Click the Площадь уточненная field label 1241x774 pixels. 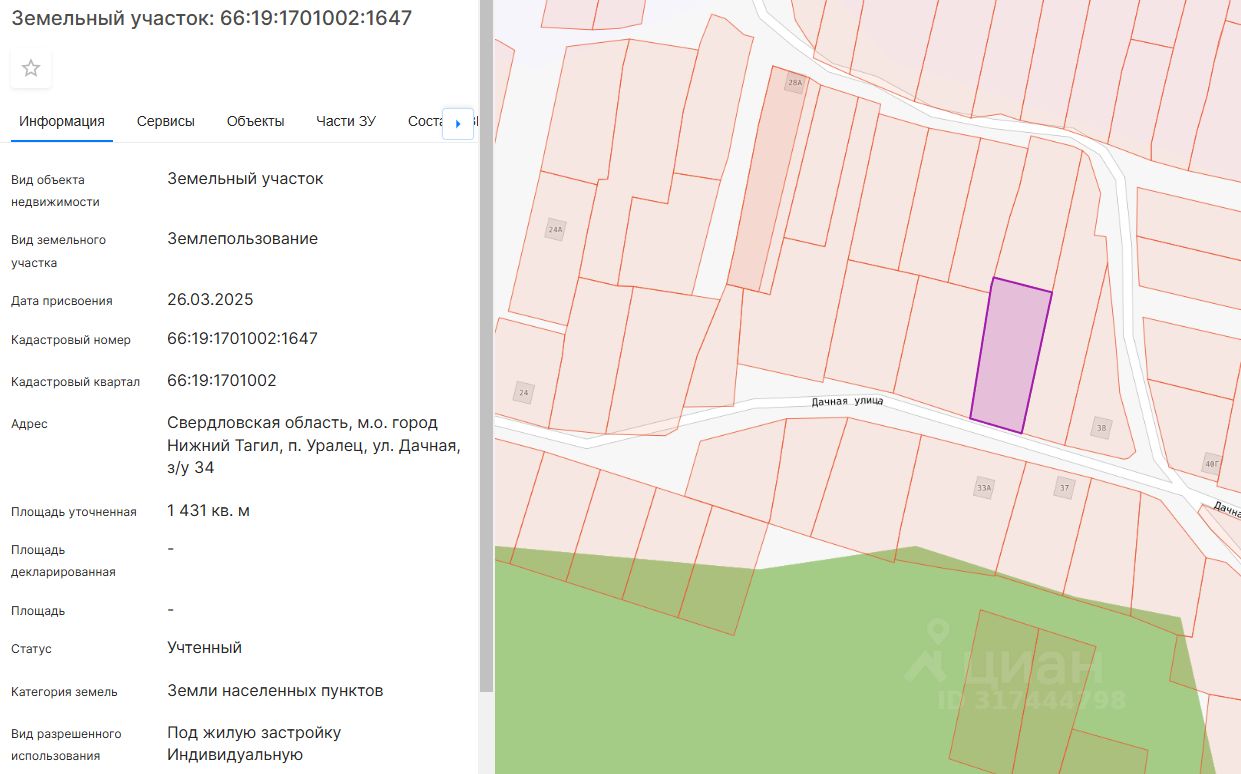pos(74,512)
